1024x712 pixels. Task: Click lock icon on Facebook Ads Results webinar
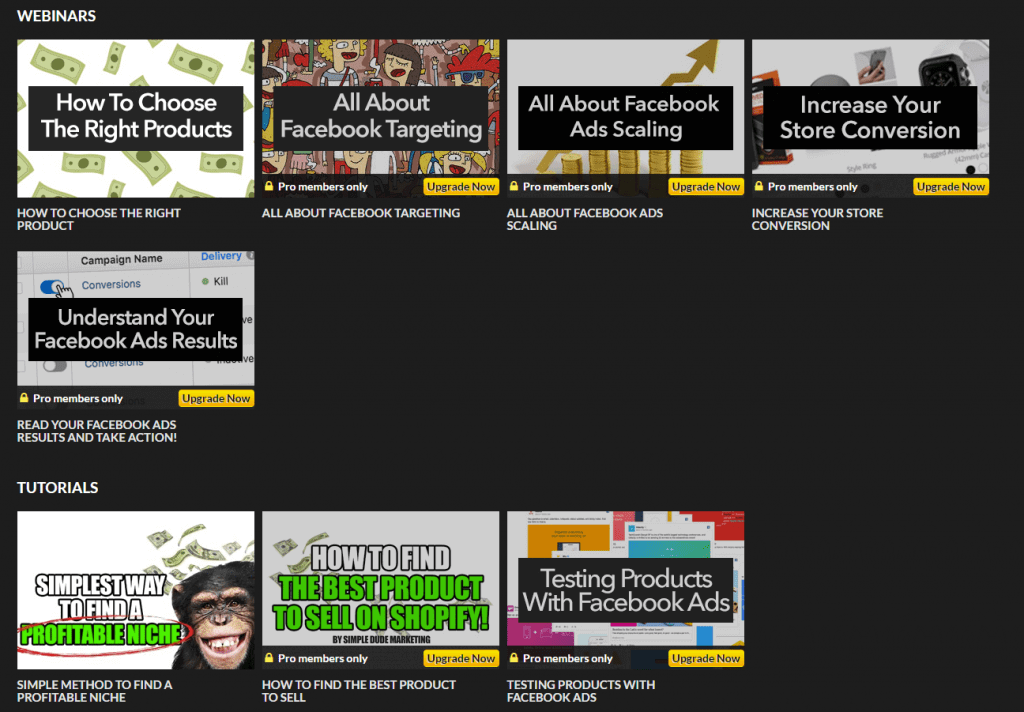24,398
